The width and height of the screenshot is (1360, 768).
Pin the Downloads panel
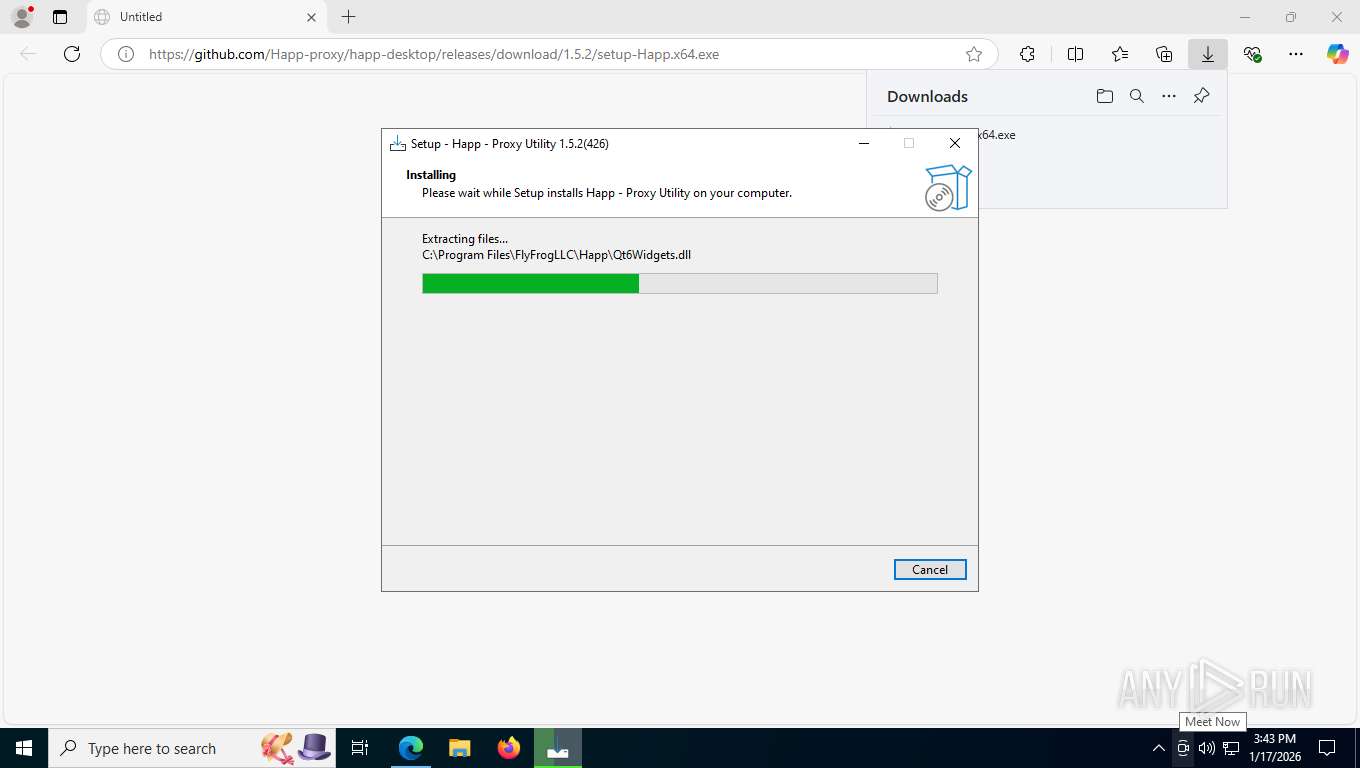pos(1202,96)
